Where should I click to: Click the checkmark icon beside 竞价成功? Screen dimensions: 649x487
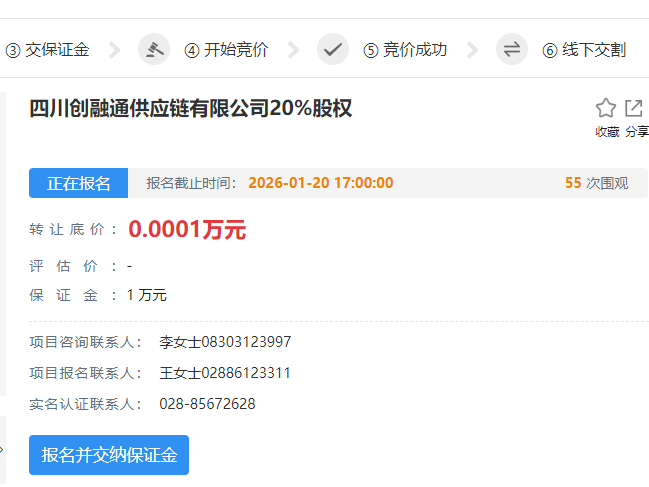332,49
